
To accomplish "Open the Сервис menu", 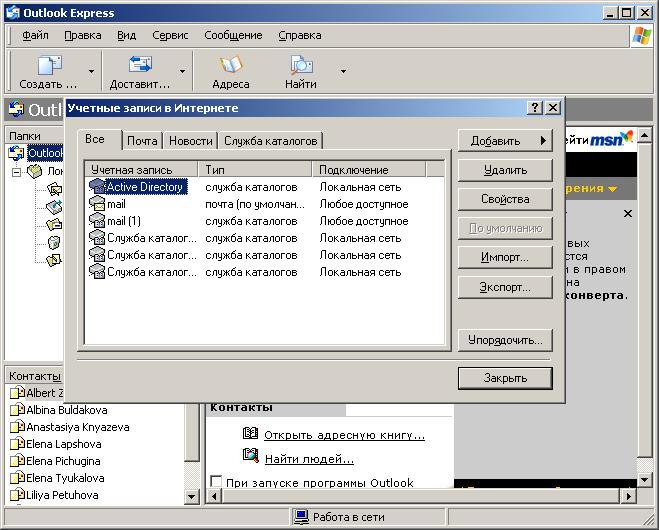I will click(x=170, y=35).
